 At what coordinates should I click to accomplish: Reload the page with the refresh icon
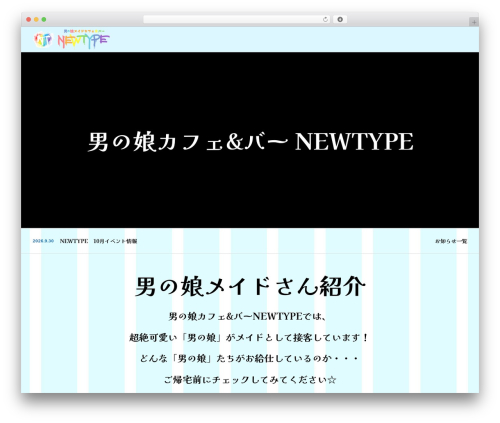[x=325, y=19]
